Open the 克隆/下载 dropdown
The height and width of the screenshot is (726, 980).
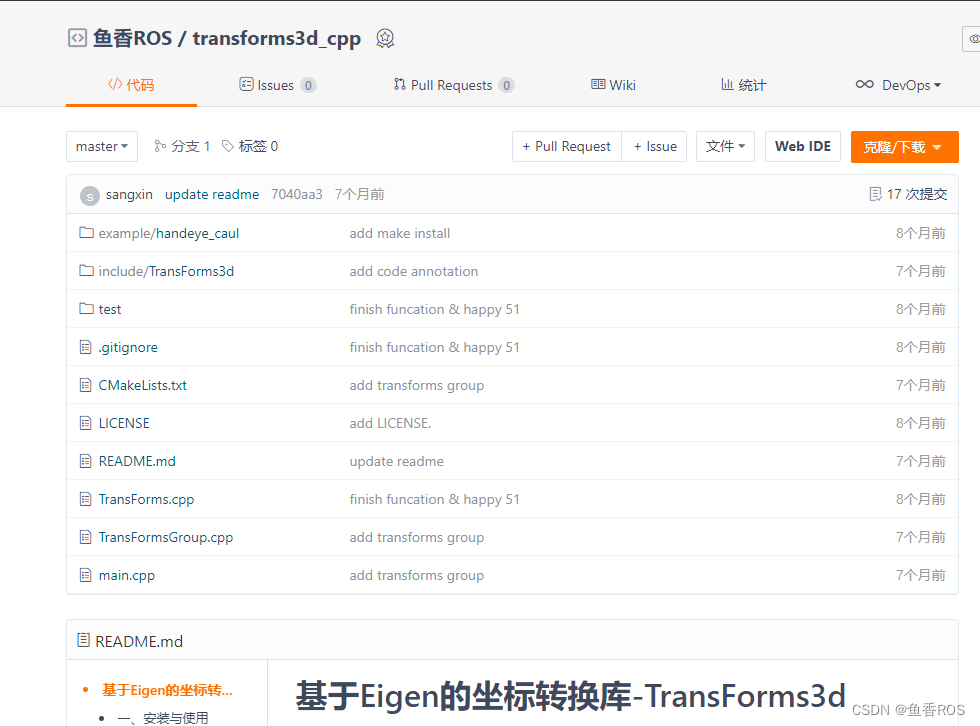[904, 146]
